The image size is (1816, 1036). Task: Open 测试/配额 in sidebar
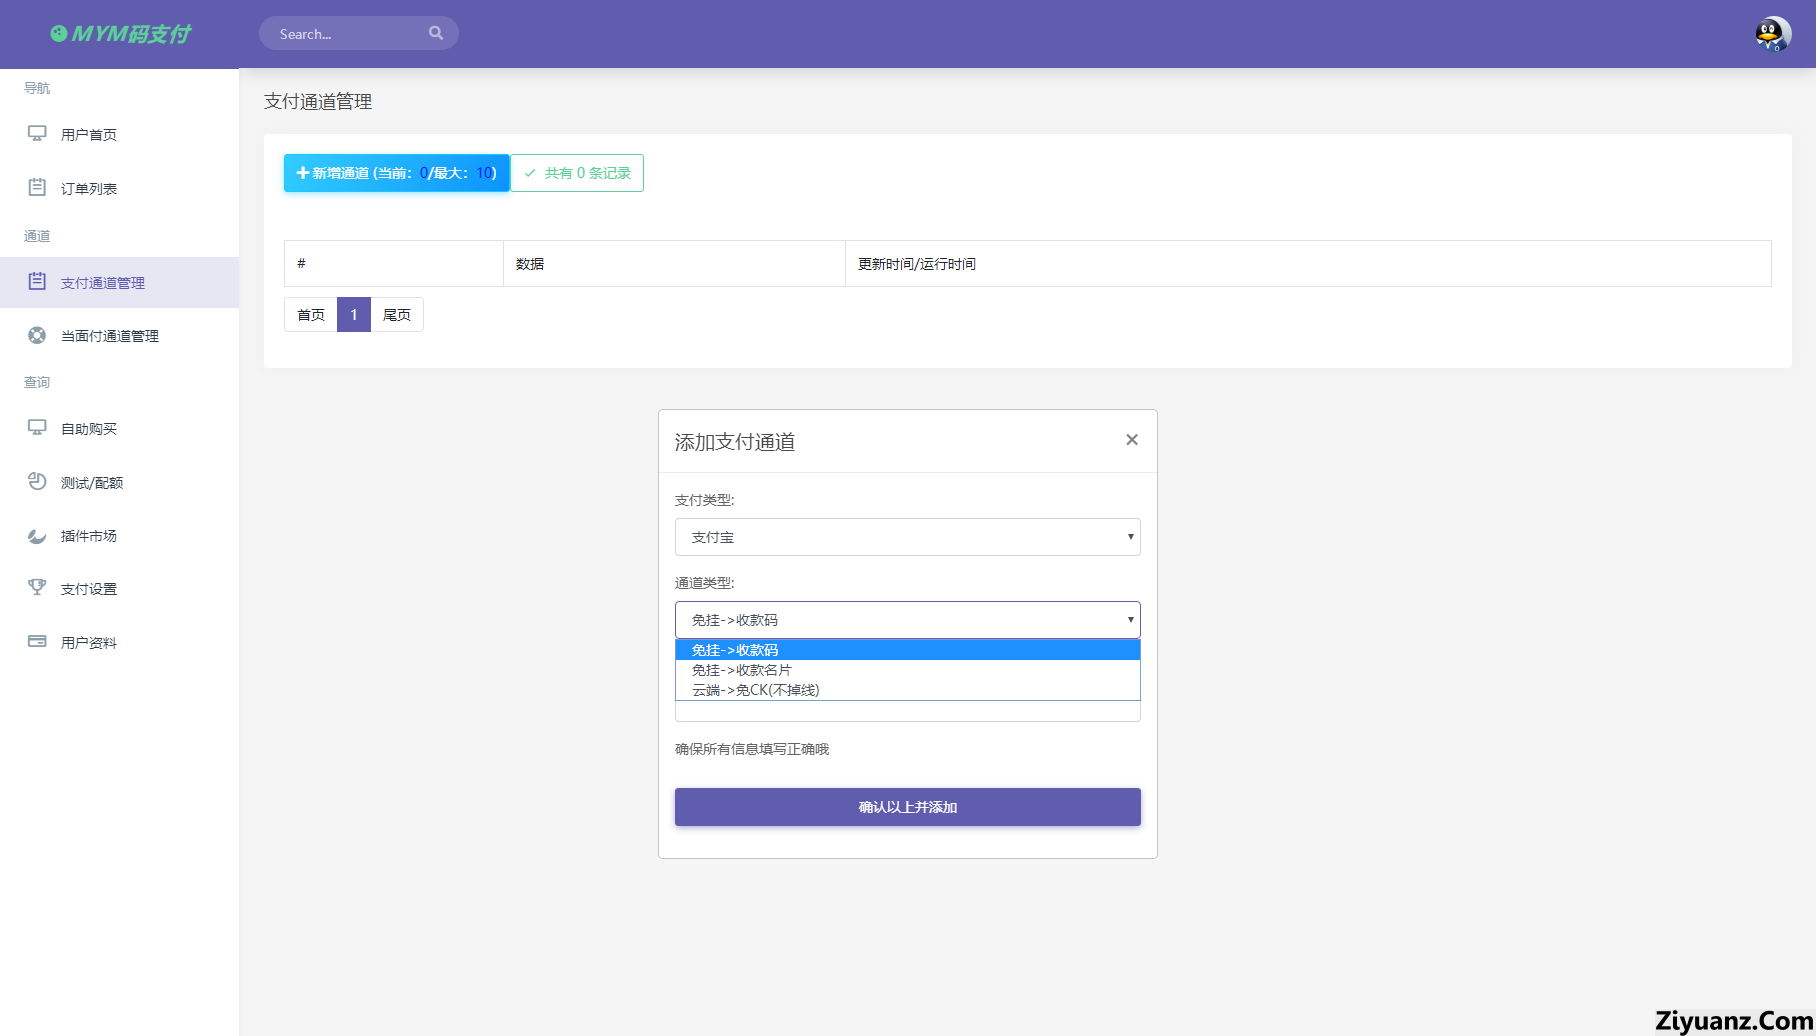coord(119,482)
